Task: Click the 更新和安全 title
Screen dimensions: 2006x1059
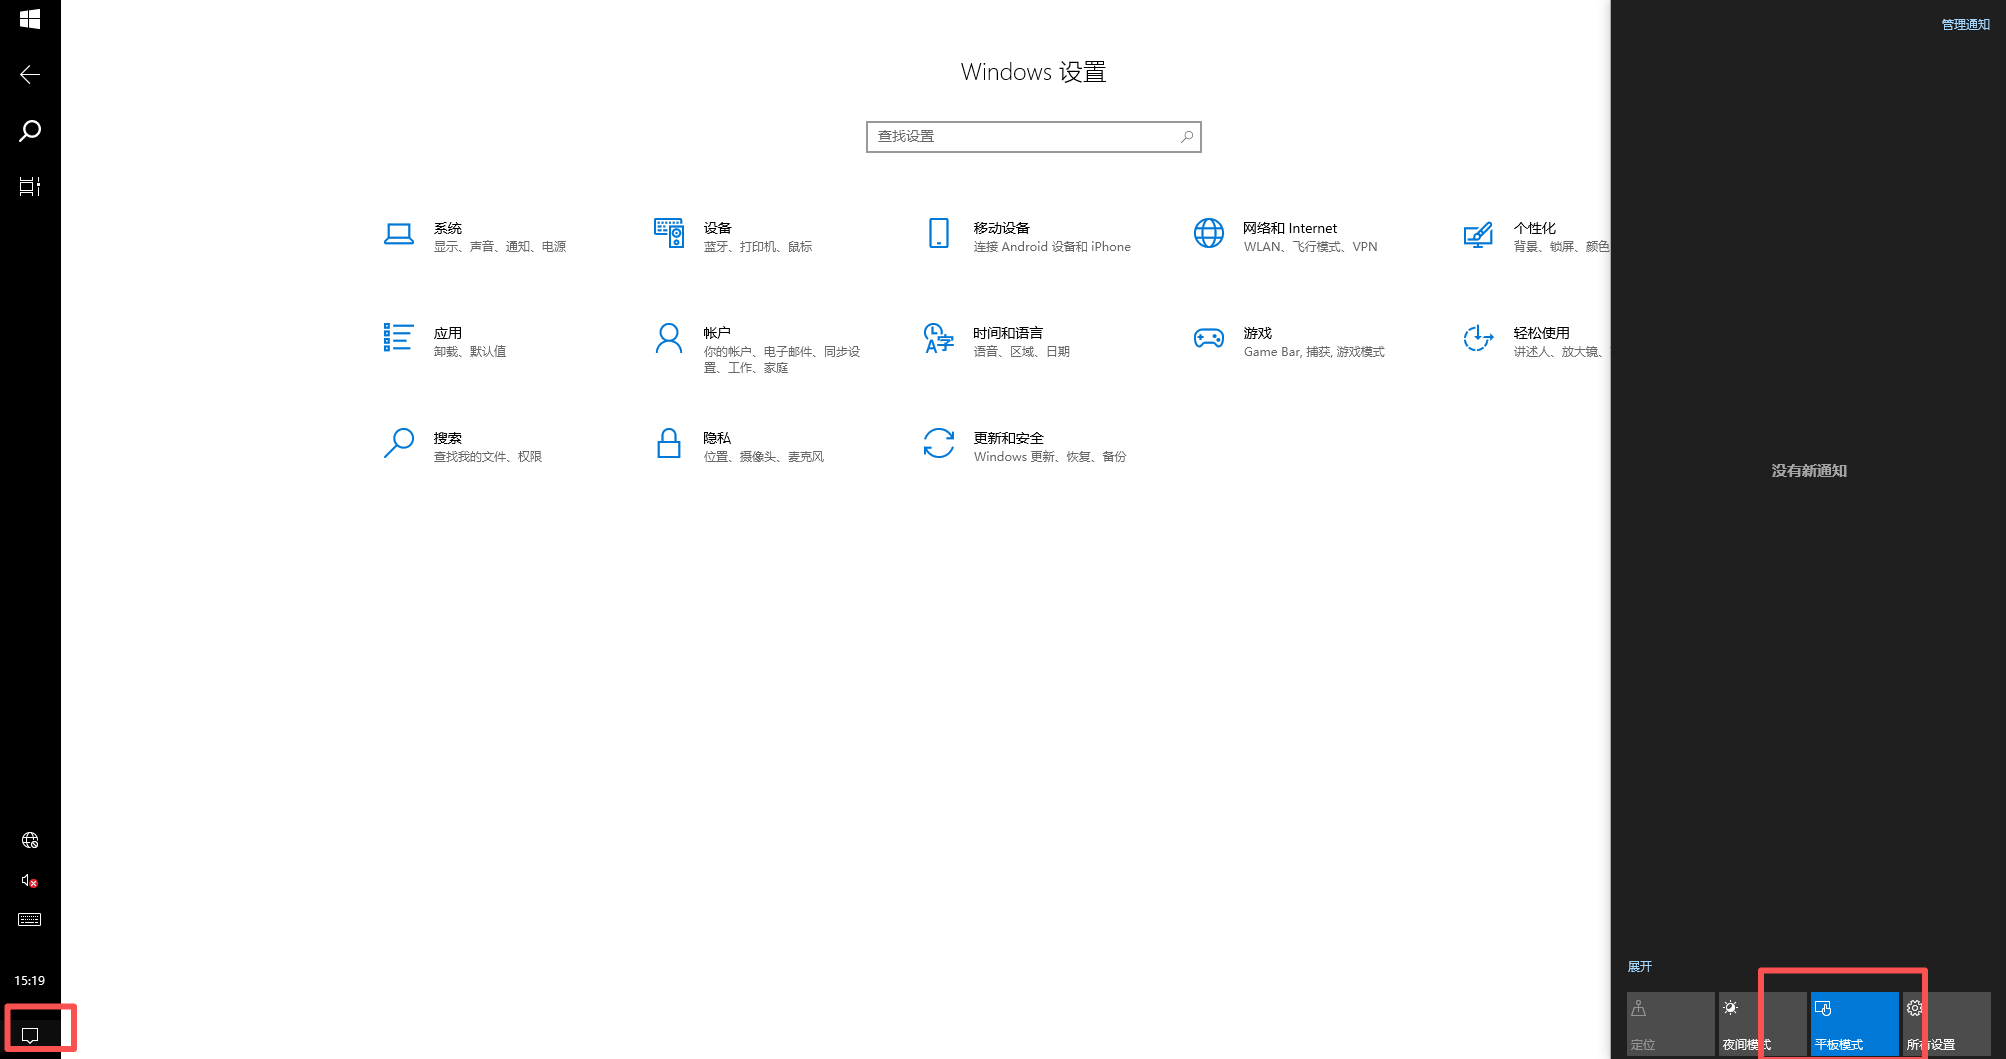Action: pyautogui.click(x=1009, y=439)
